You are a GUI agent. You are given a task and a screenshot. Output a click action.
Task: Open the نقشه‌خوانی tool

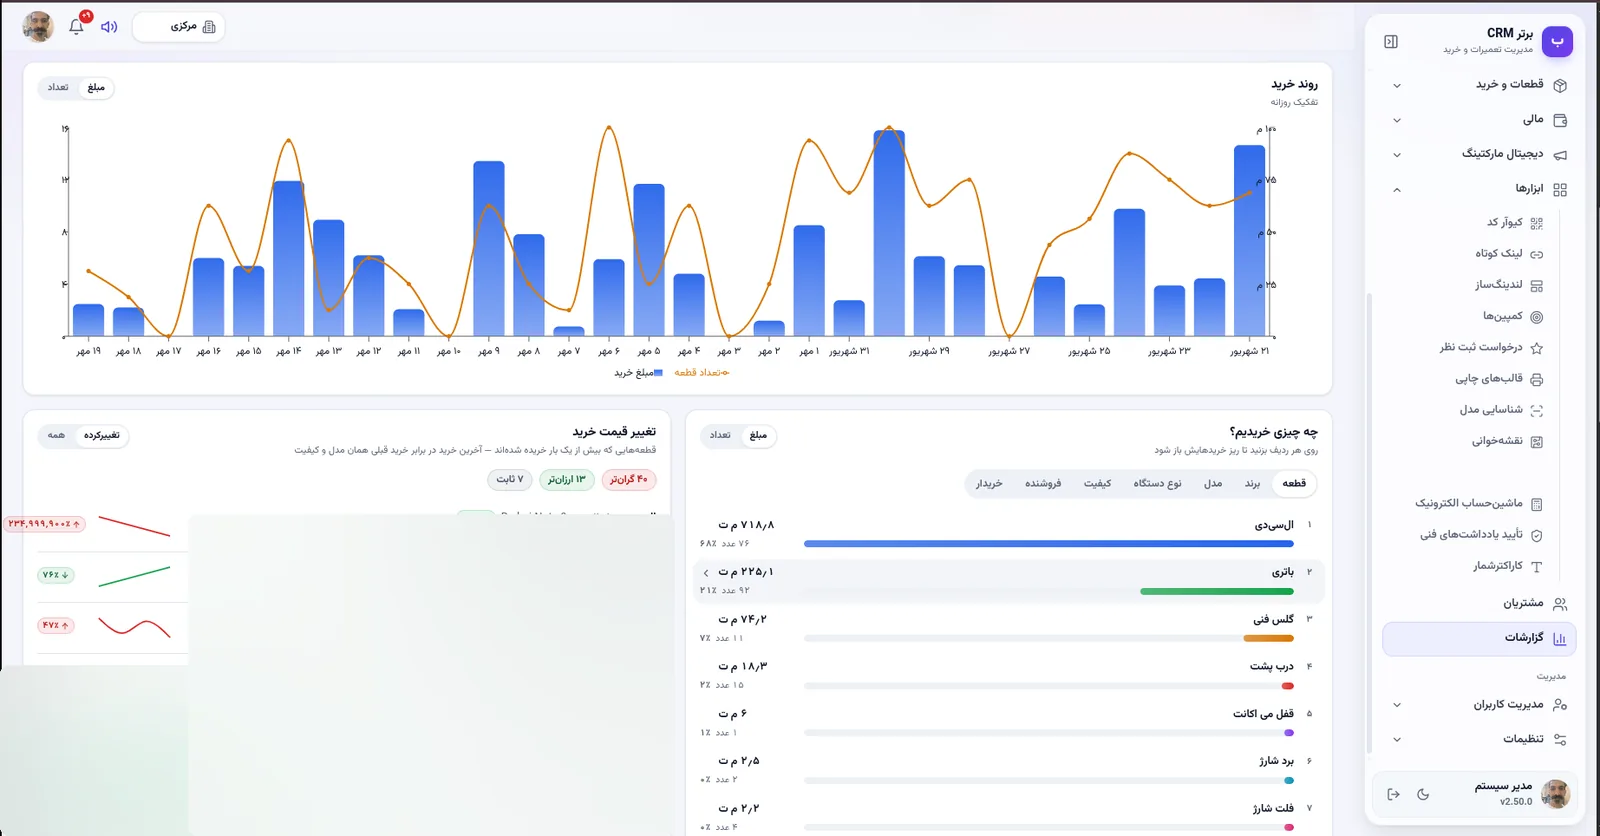1506,441
